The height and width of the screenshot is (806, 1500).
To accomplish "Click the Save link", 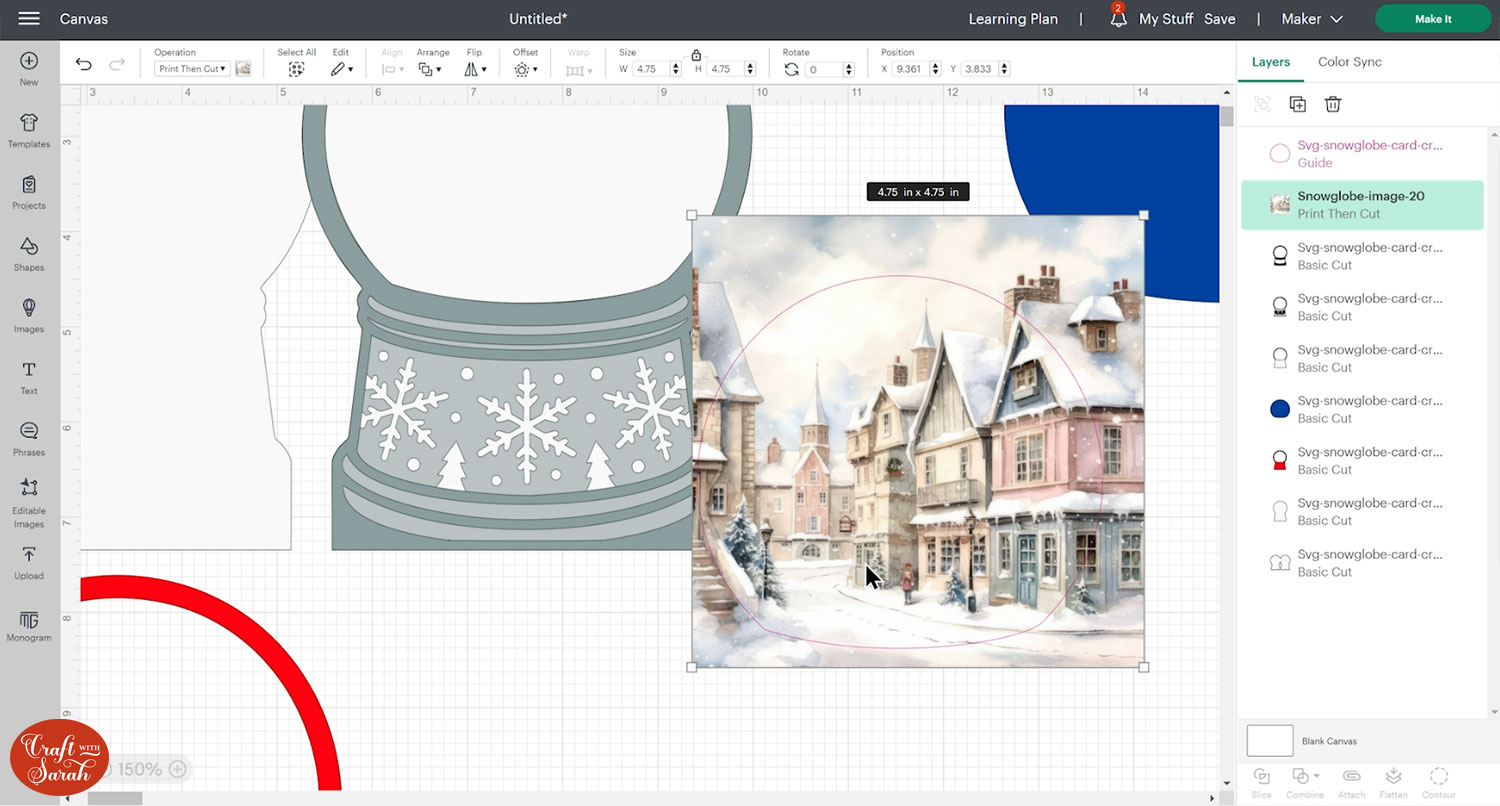I will pos(1219,19).
